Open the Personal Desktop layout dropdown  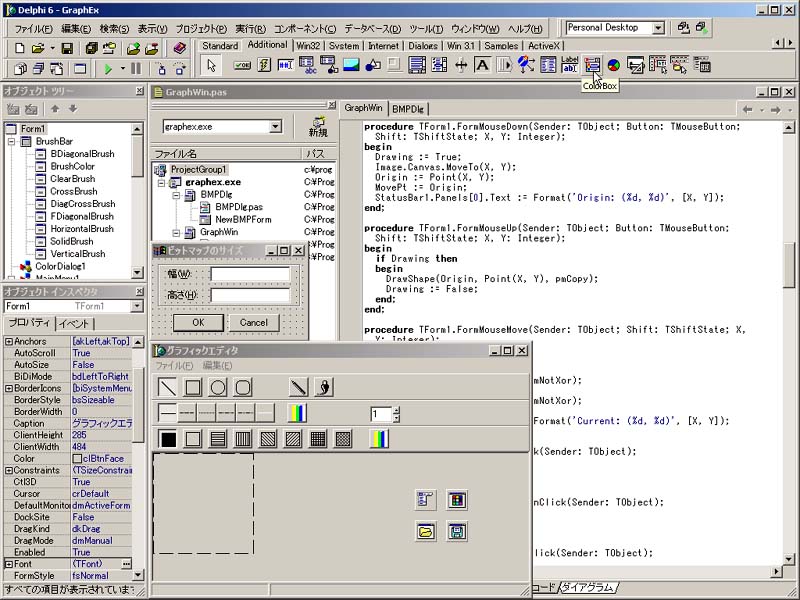click(658, 28)
